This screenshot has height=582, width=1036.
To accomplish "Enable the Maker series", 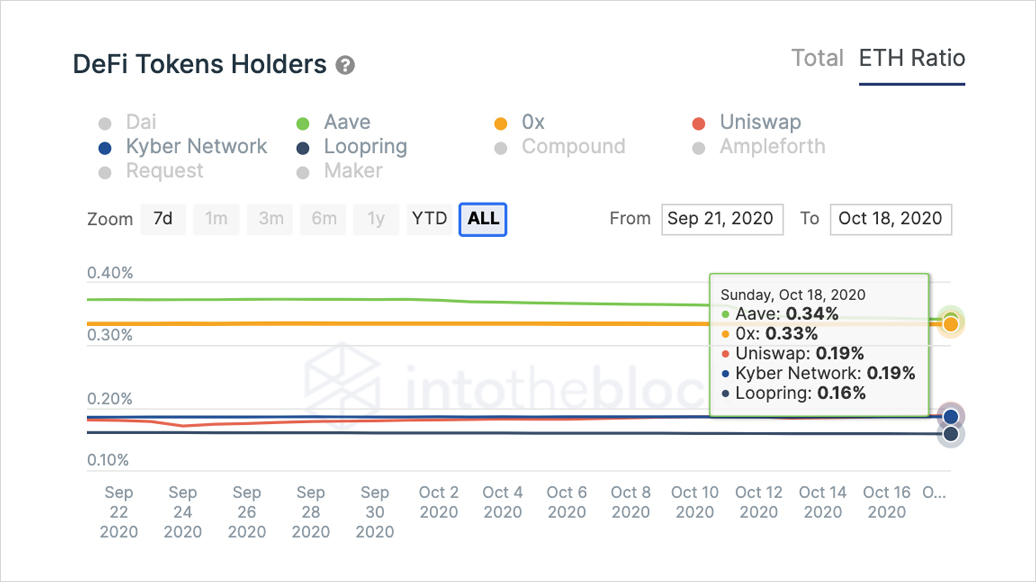I will tap(352, 171).
